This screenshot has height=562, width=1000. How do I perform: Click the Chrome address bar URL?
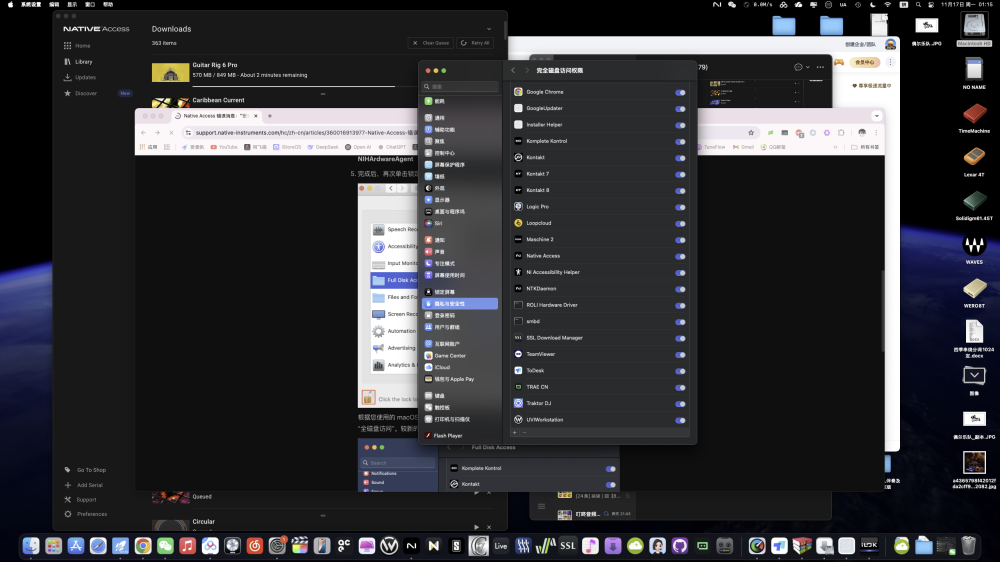point(305,133)
